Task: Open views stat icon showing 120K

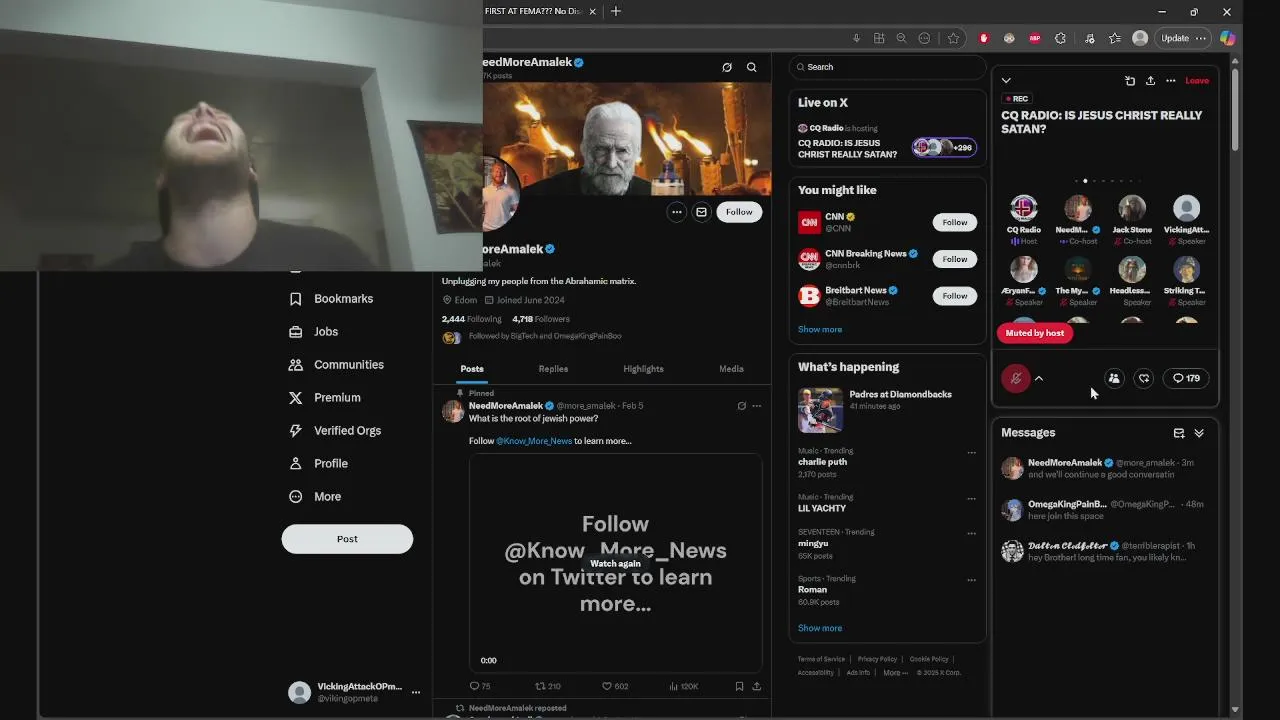Action: tap(683, 686)
